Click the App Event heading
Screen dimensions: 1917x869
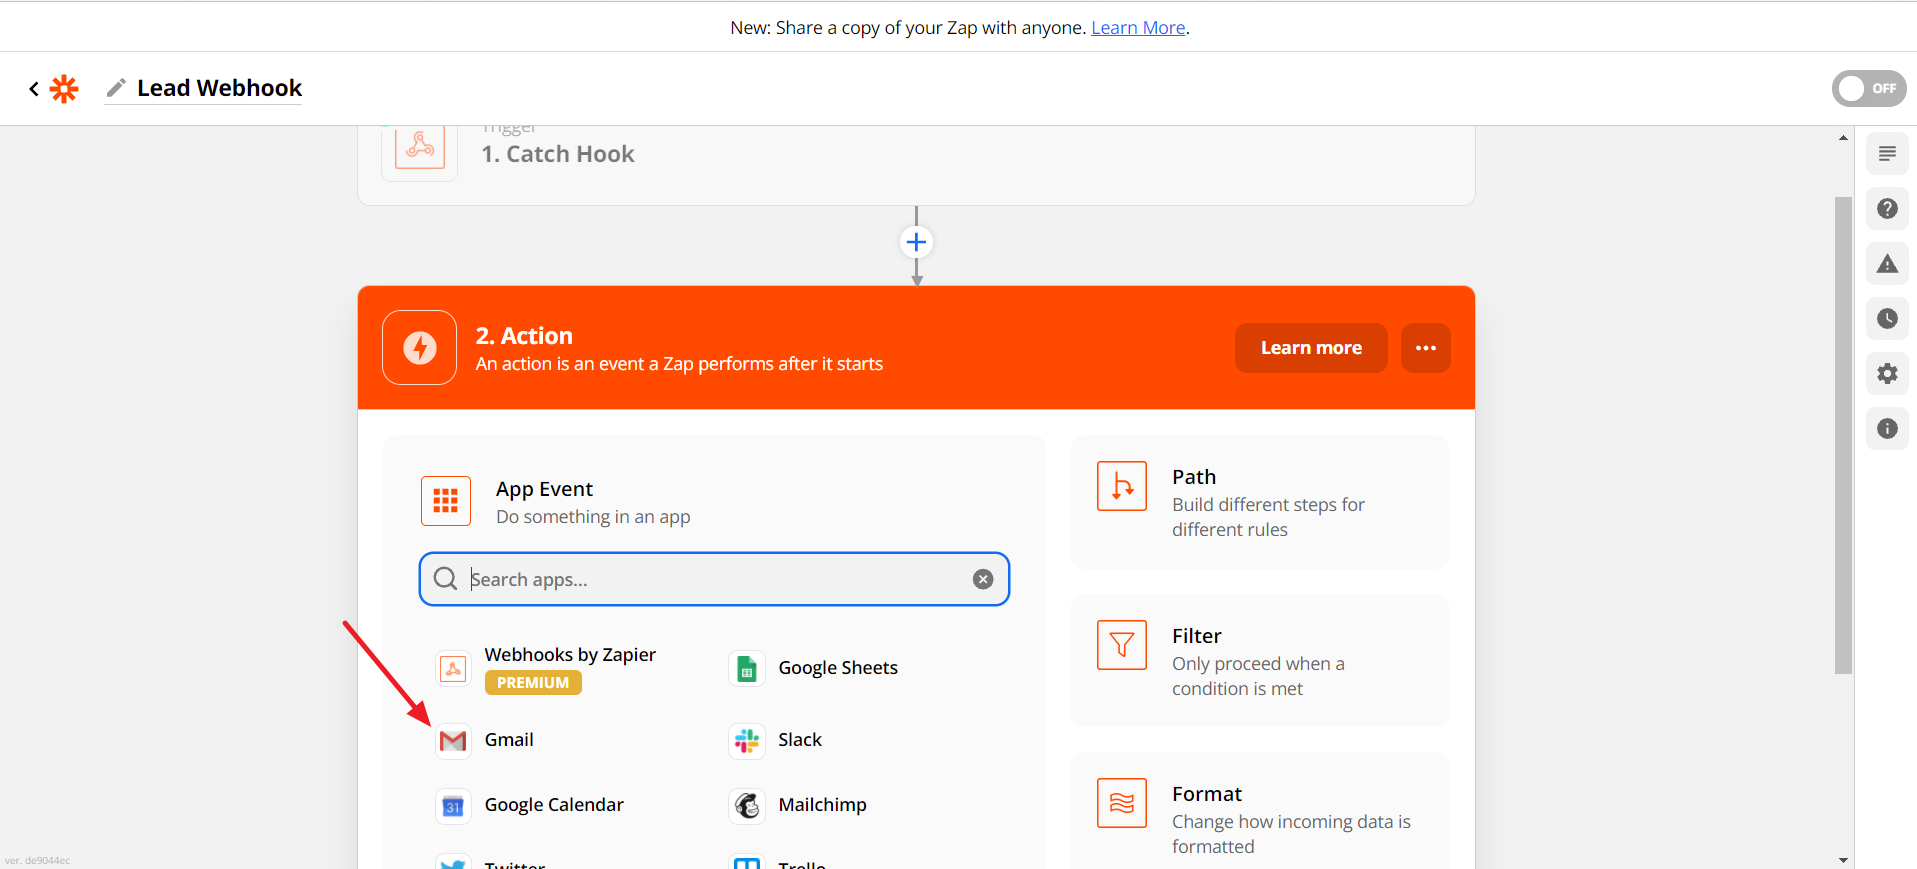[x=544, y=489]
